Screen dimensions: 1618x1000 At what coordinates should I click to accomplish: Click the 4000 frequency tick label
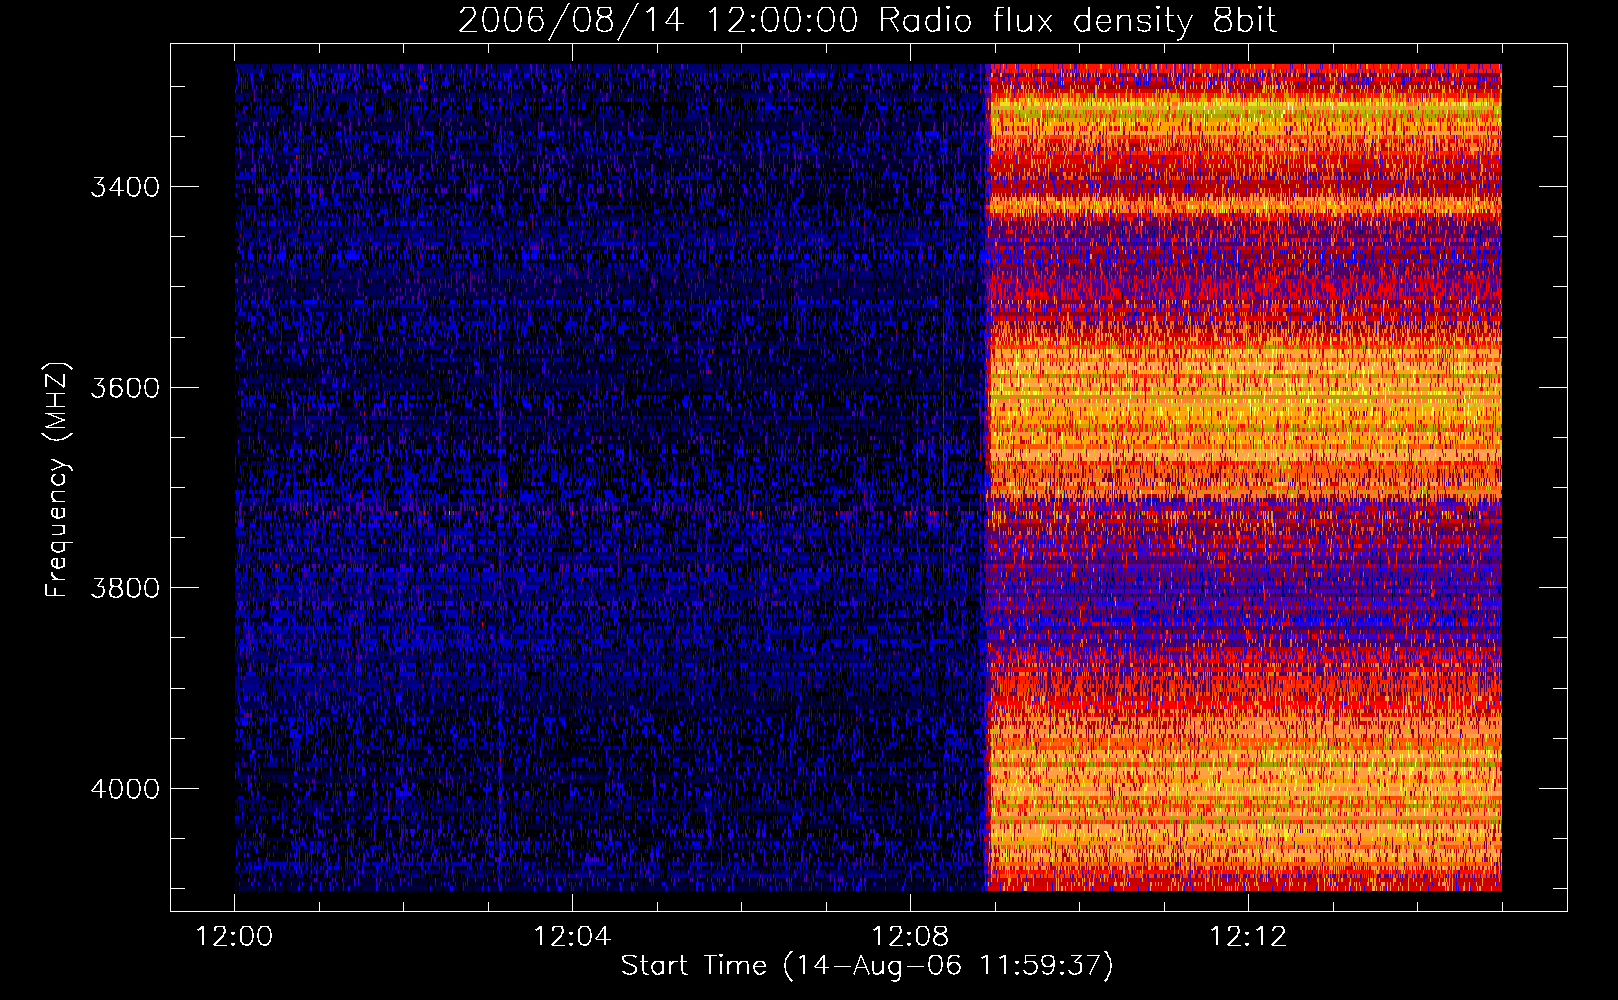coord(125,789)
